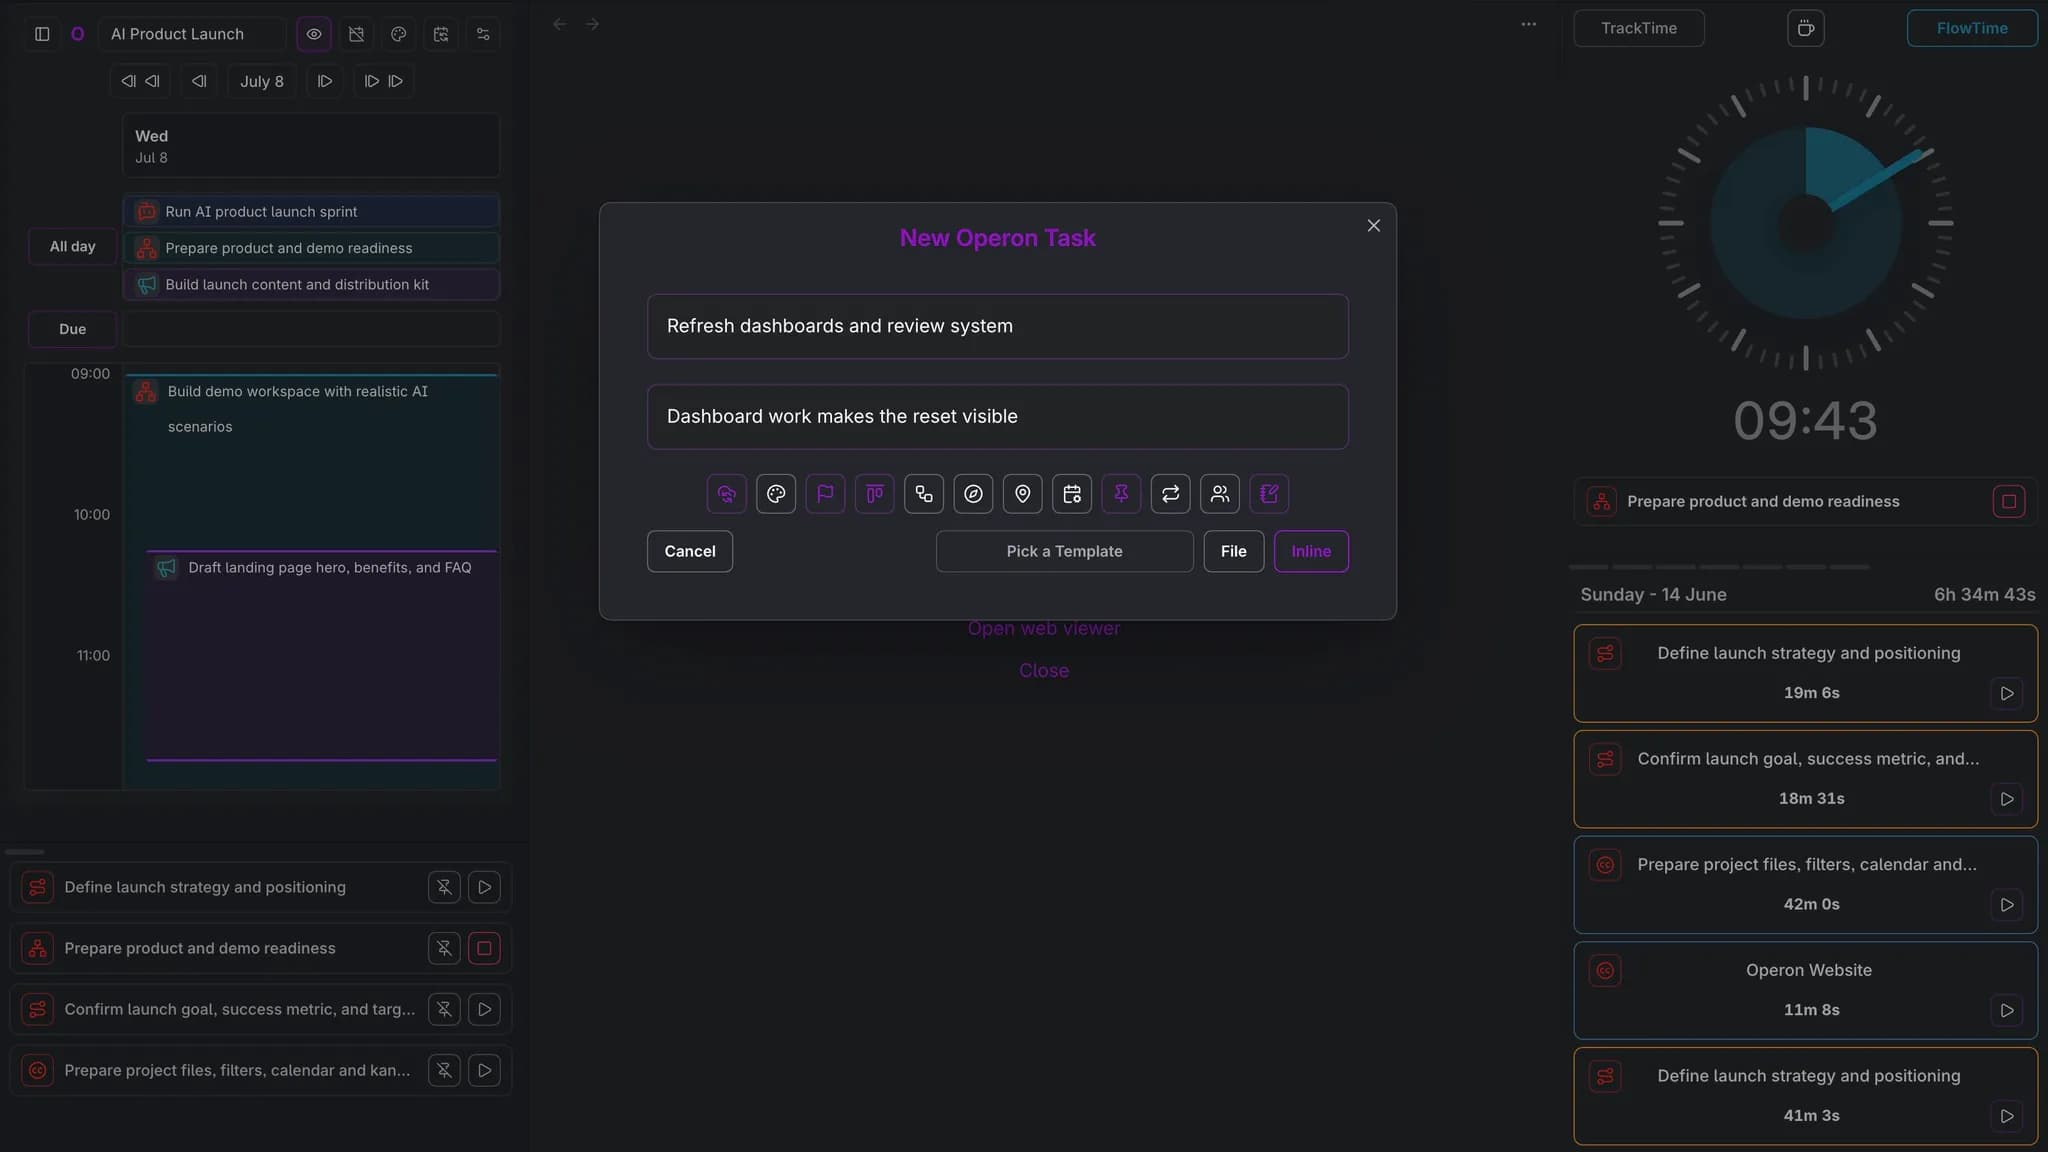Stop Prepare product and demo readiness task
This screenshot has height=1152, width=2048.
tap(484, 948)
